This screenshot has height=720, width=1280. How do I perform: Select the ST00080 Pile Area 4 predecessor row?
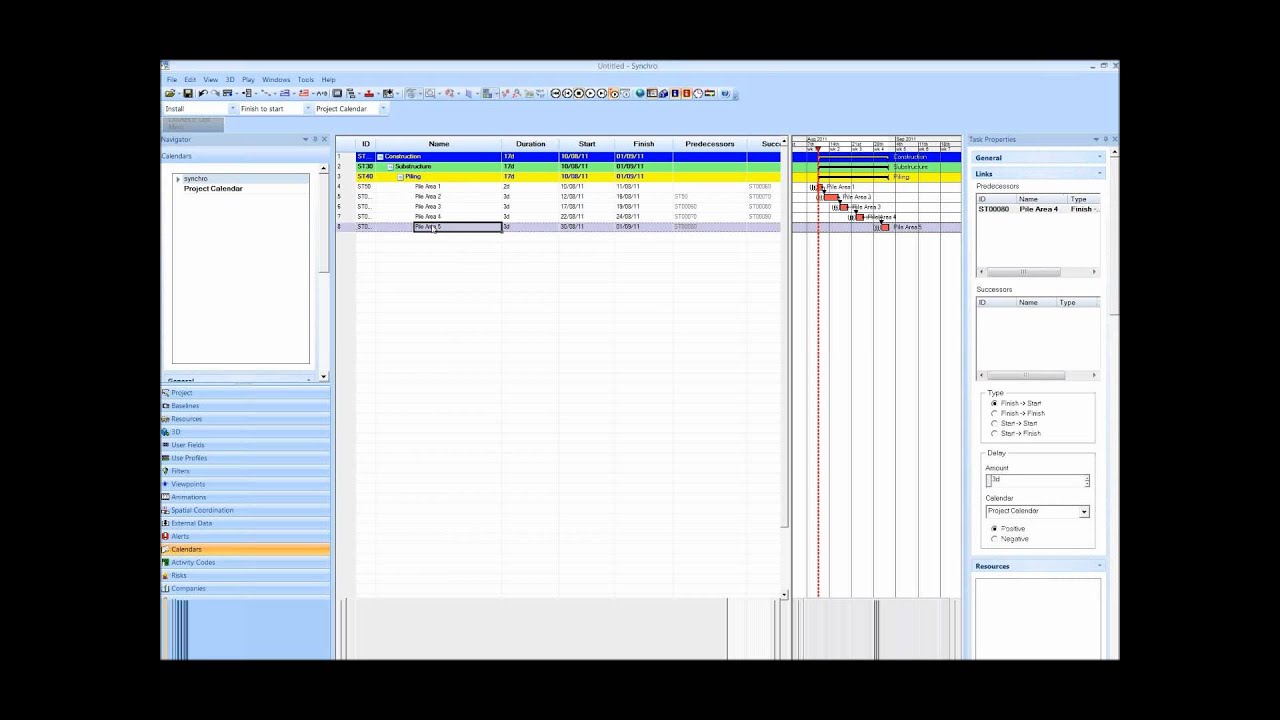1038,210
